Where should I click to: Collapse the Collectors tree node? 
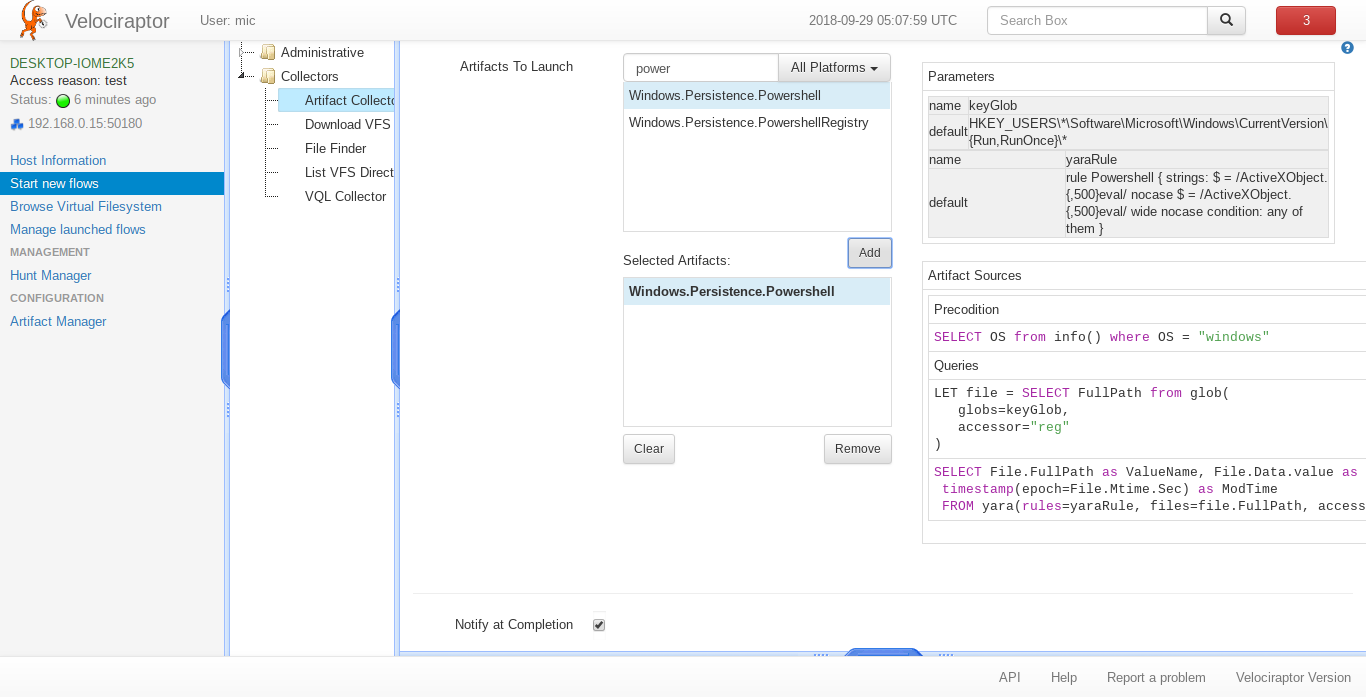coord(241,76)
